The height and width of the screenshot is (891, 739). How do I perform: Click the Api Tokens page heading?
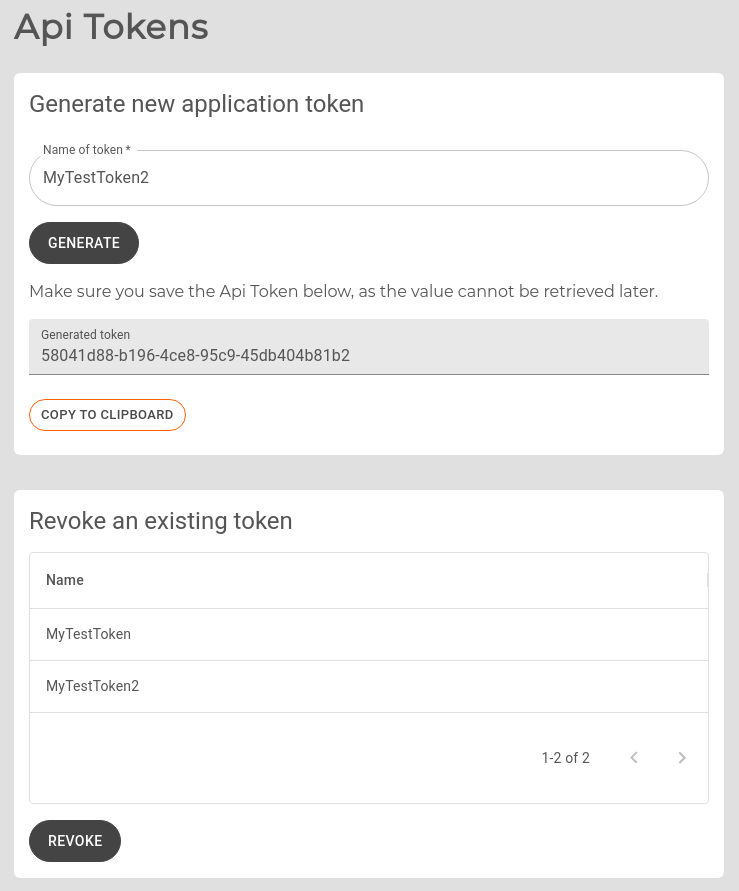coord(111,27)
